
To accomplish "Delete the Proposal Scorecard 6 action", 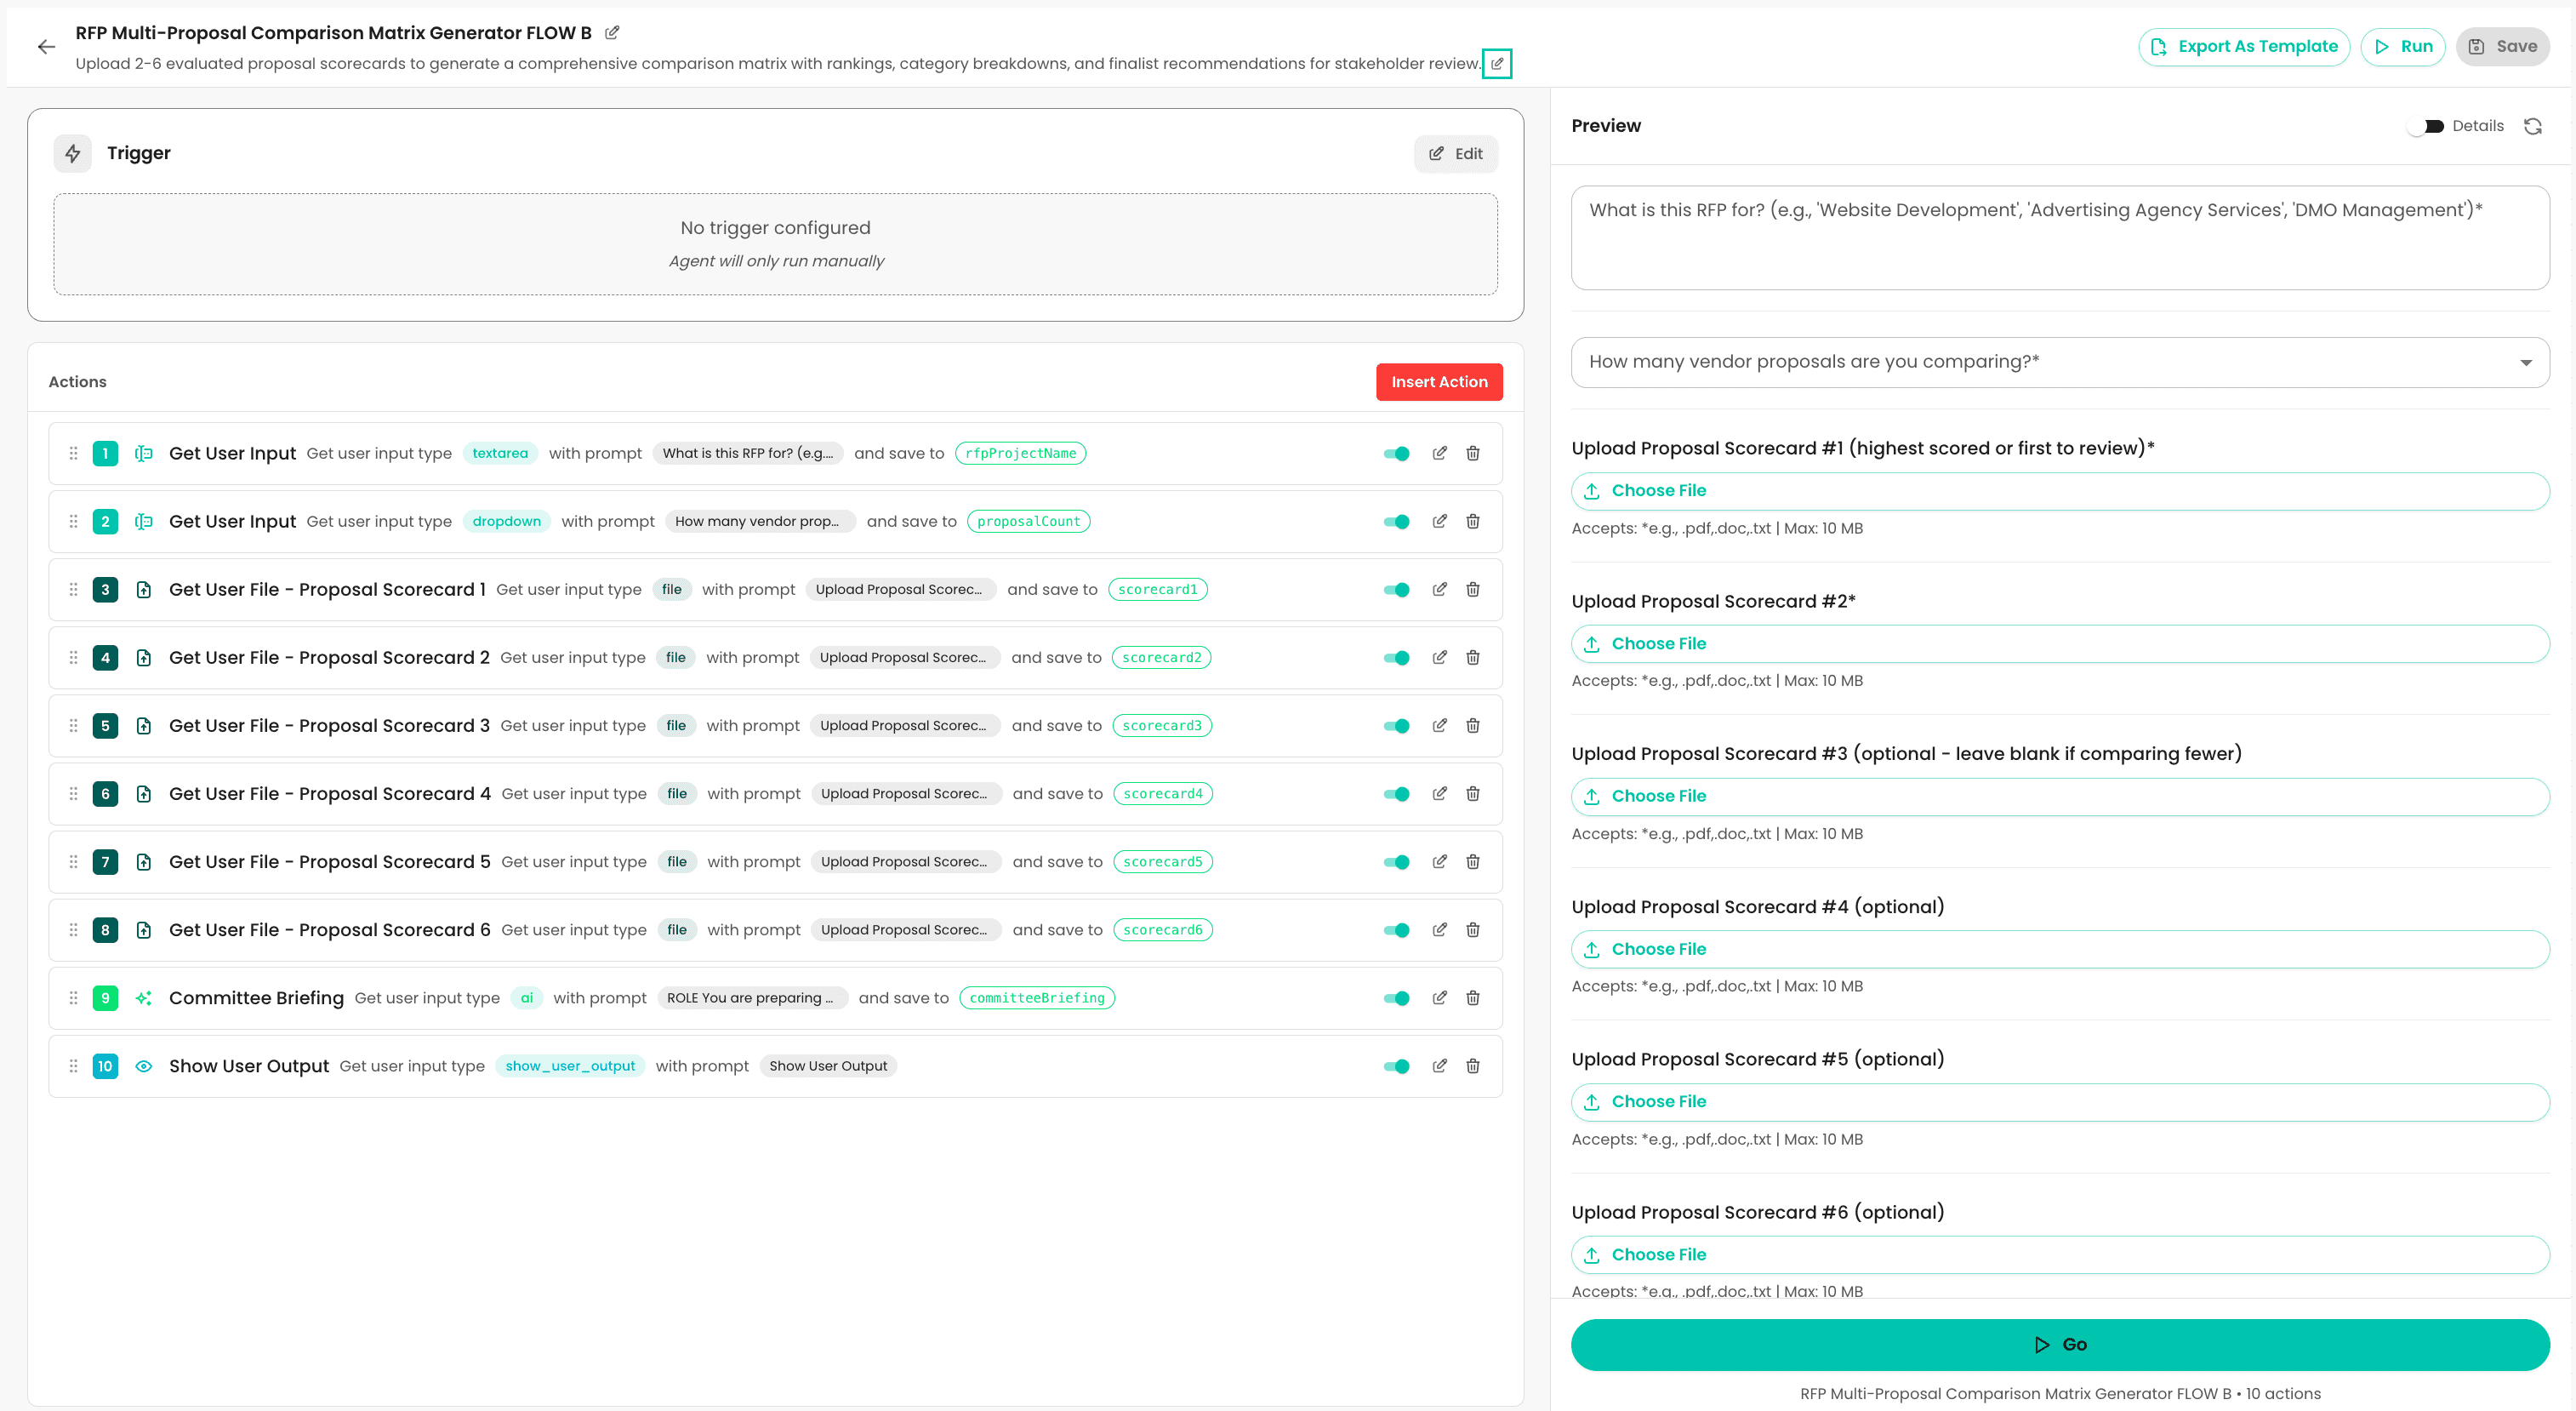I will pos(1472,929).
